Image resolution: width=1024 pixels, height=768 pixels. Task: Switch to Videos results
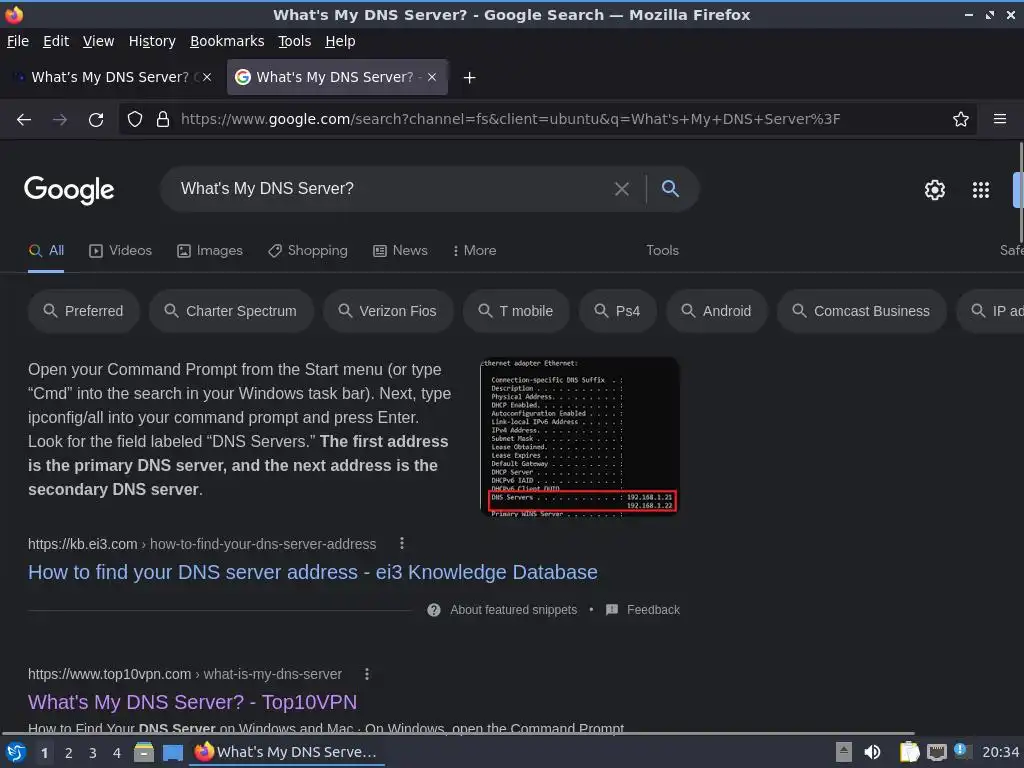click(x=121, y=251)
